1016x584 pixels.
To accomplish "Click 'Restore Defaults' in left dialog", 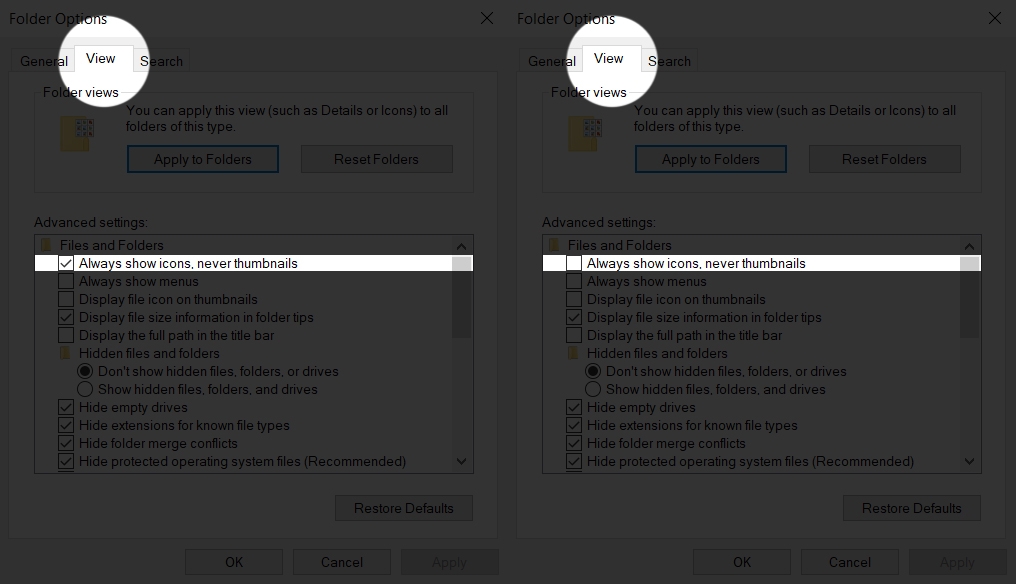I will click(404, 508).
